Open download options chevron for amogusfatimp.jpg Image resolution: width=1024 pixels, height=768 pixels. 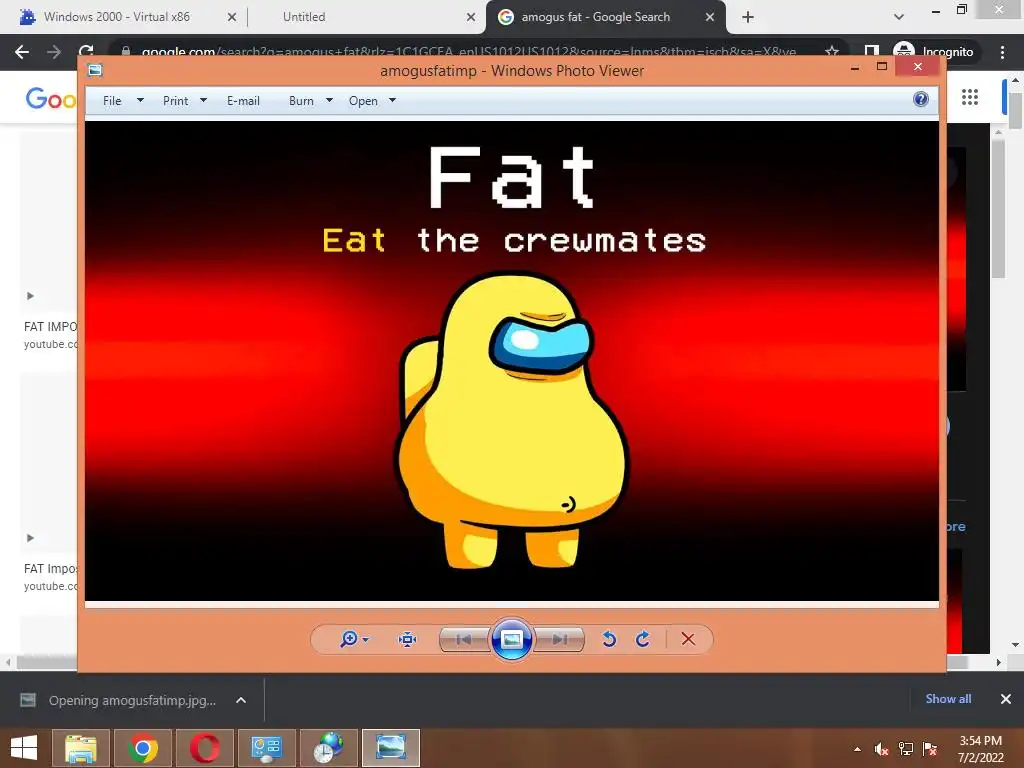[241, 700]
